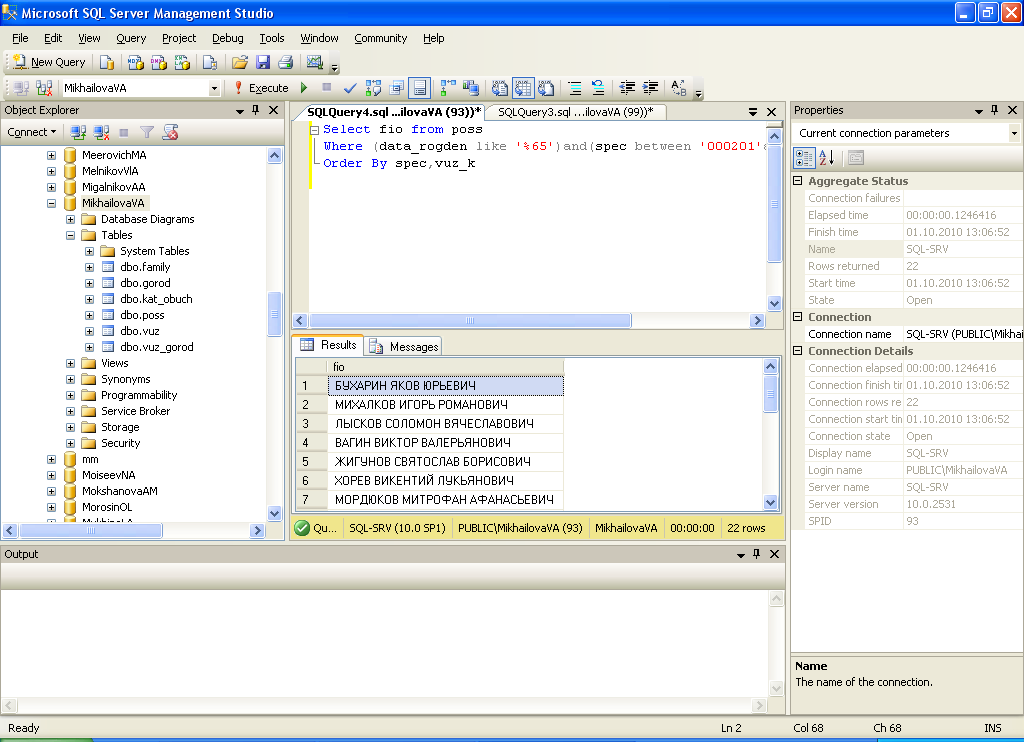Click Object Explorer vertical scrollbar thumb

[274, 314]
